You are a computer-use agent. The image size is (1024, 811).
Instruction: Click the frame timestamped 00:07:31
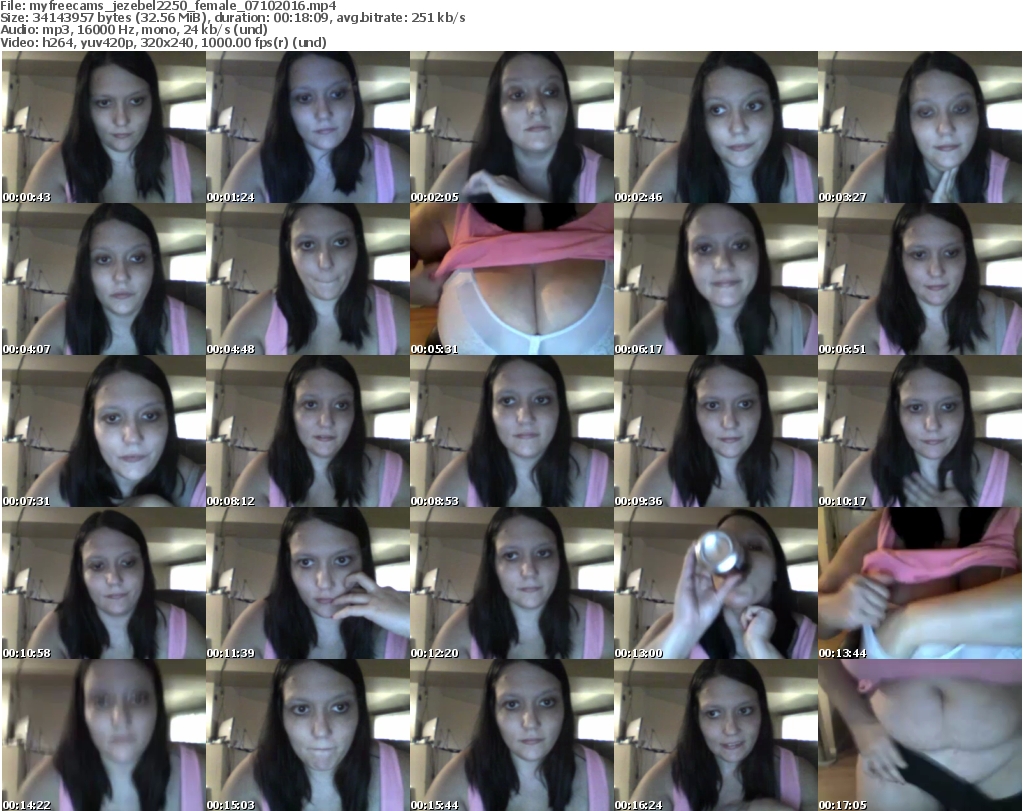[x=103, y=431]
